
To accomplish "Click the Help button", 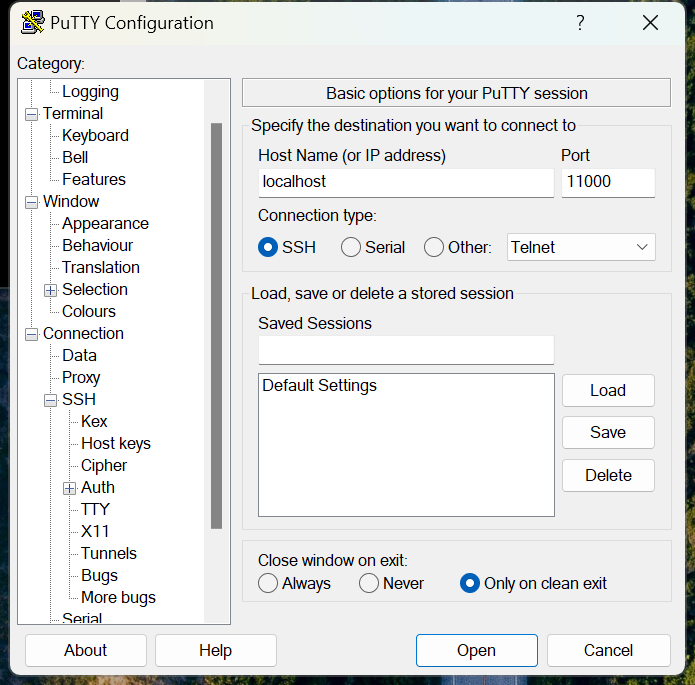I will [x=215, y=650].
